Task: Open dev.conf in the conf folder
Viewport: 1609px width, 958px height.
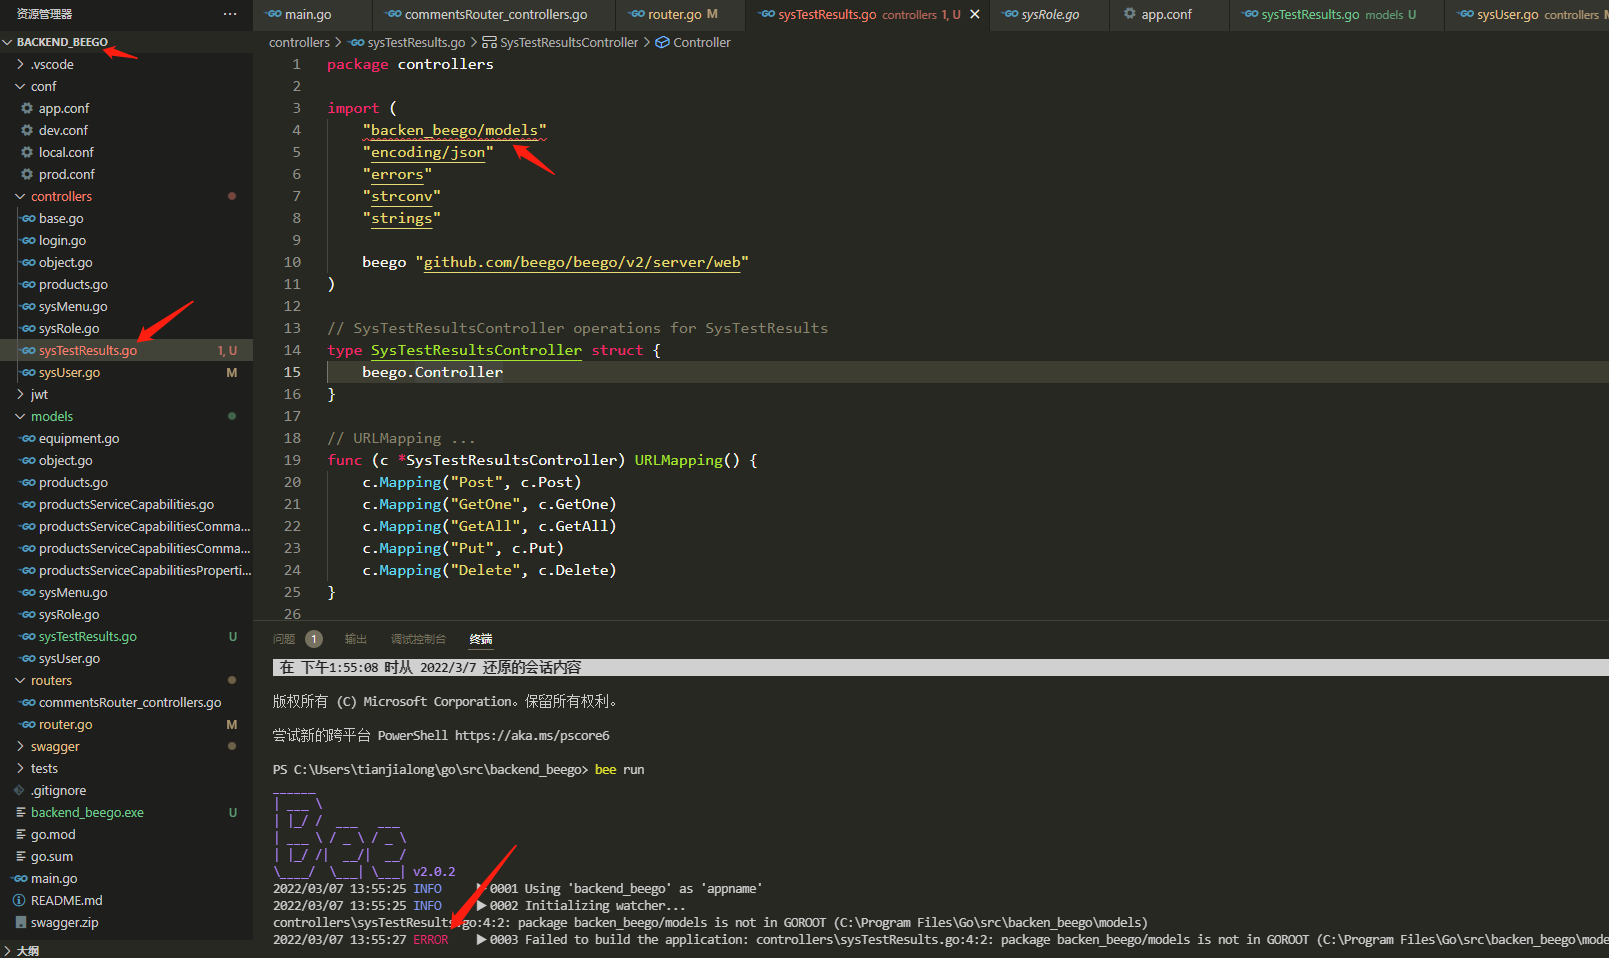Action: 63,130
